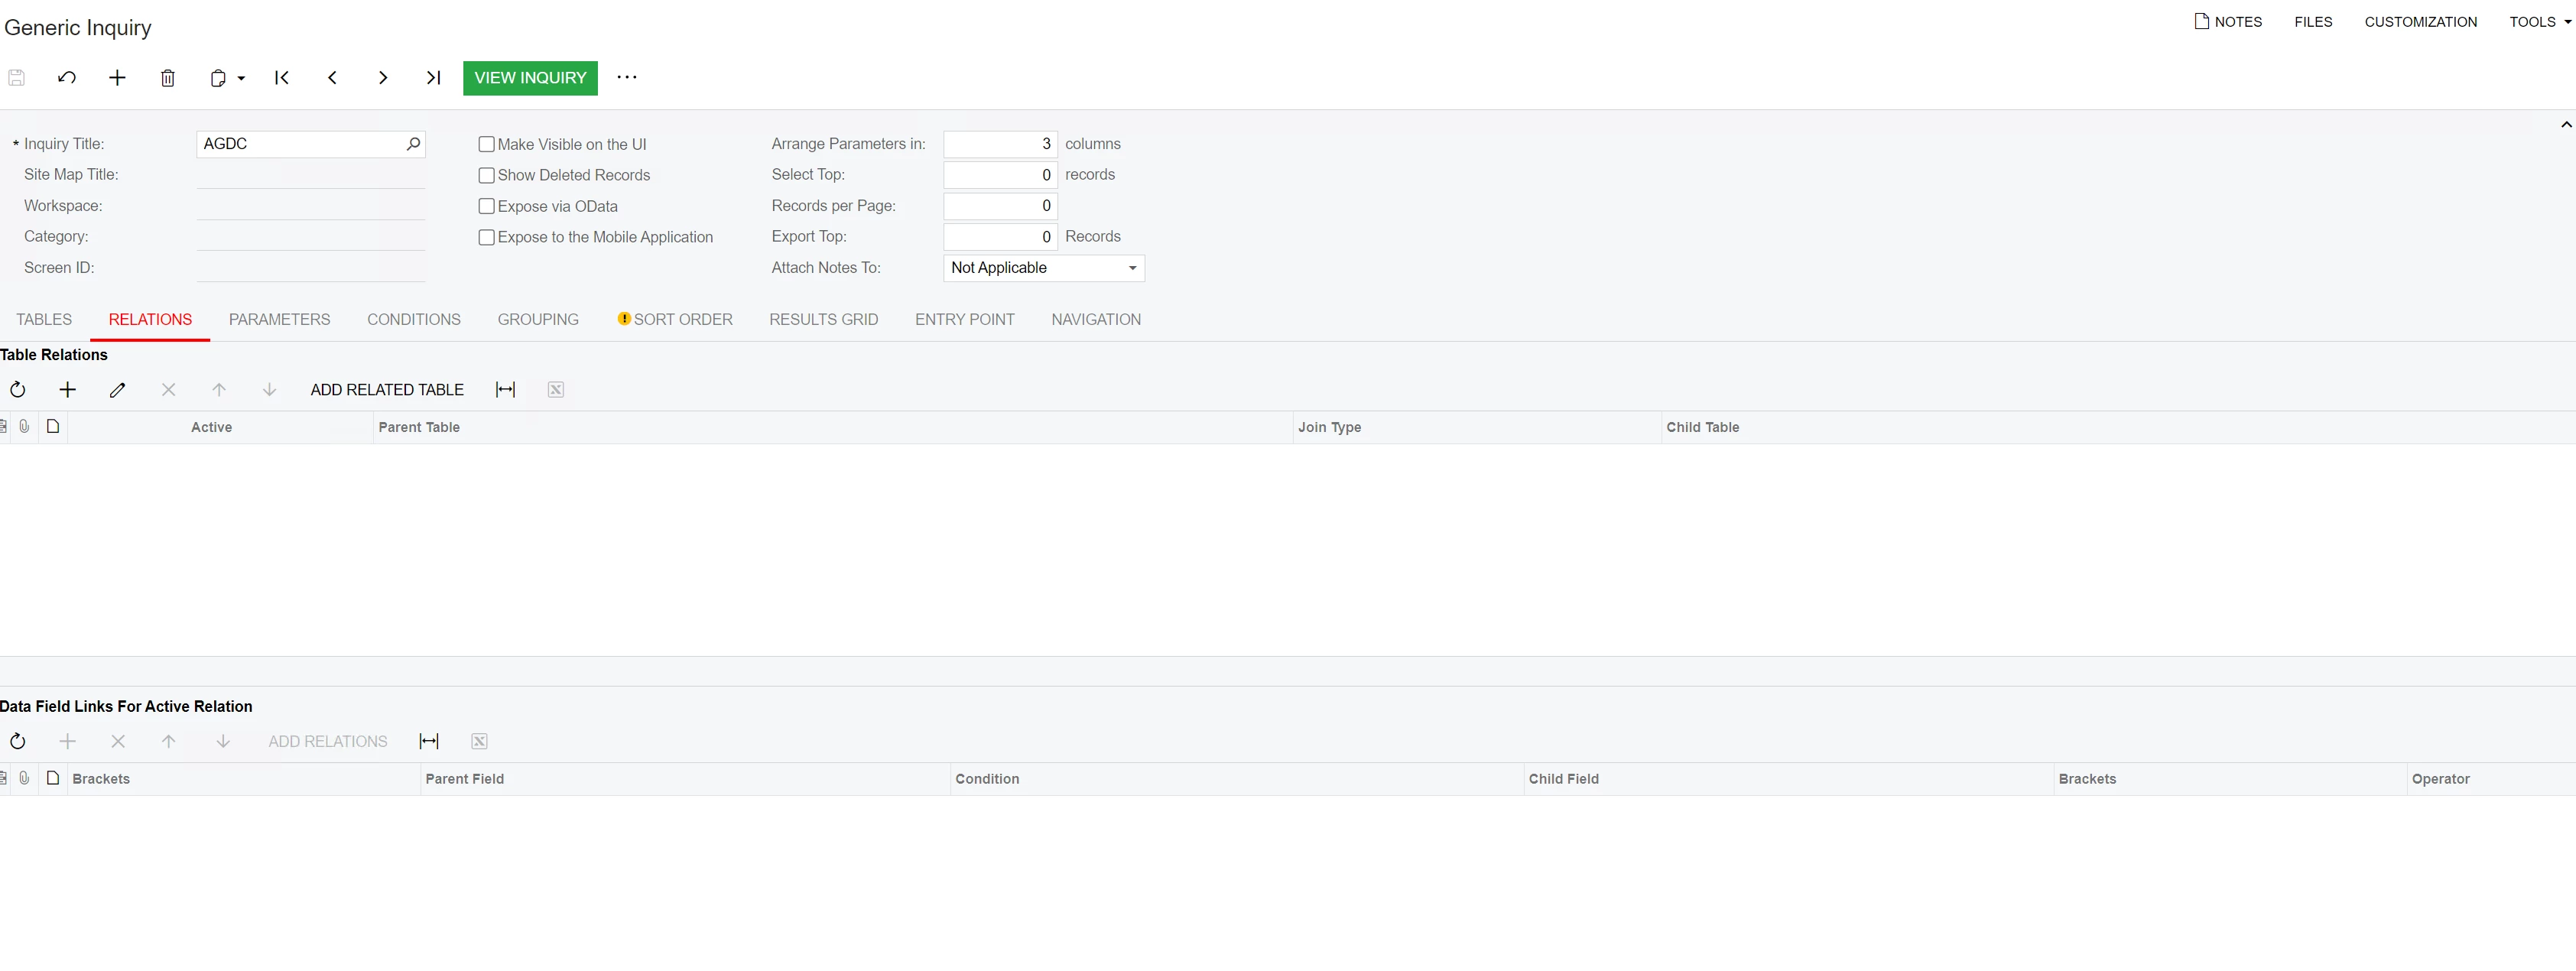The height and width of the screenshot is (971, 2576).
Task: Check Show Deleted Records option
Action: click(487, 175)
